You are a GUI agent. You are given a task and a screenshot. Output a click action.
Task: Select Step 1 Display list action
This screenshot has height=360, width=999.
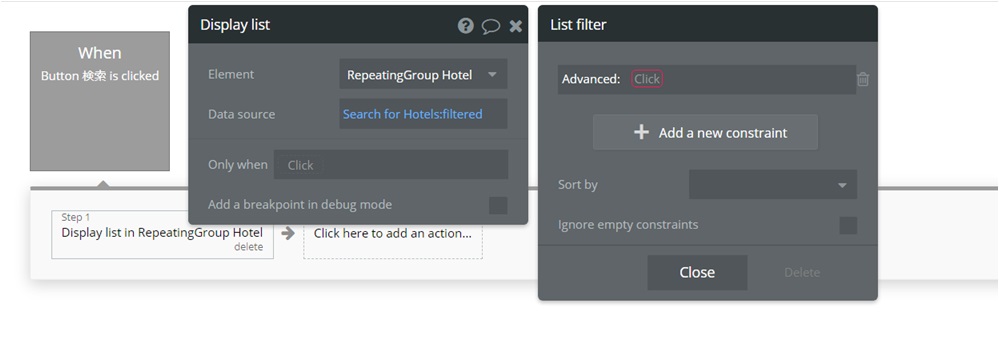click(162, 234)
